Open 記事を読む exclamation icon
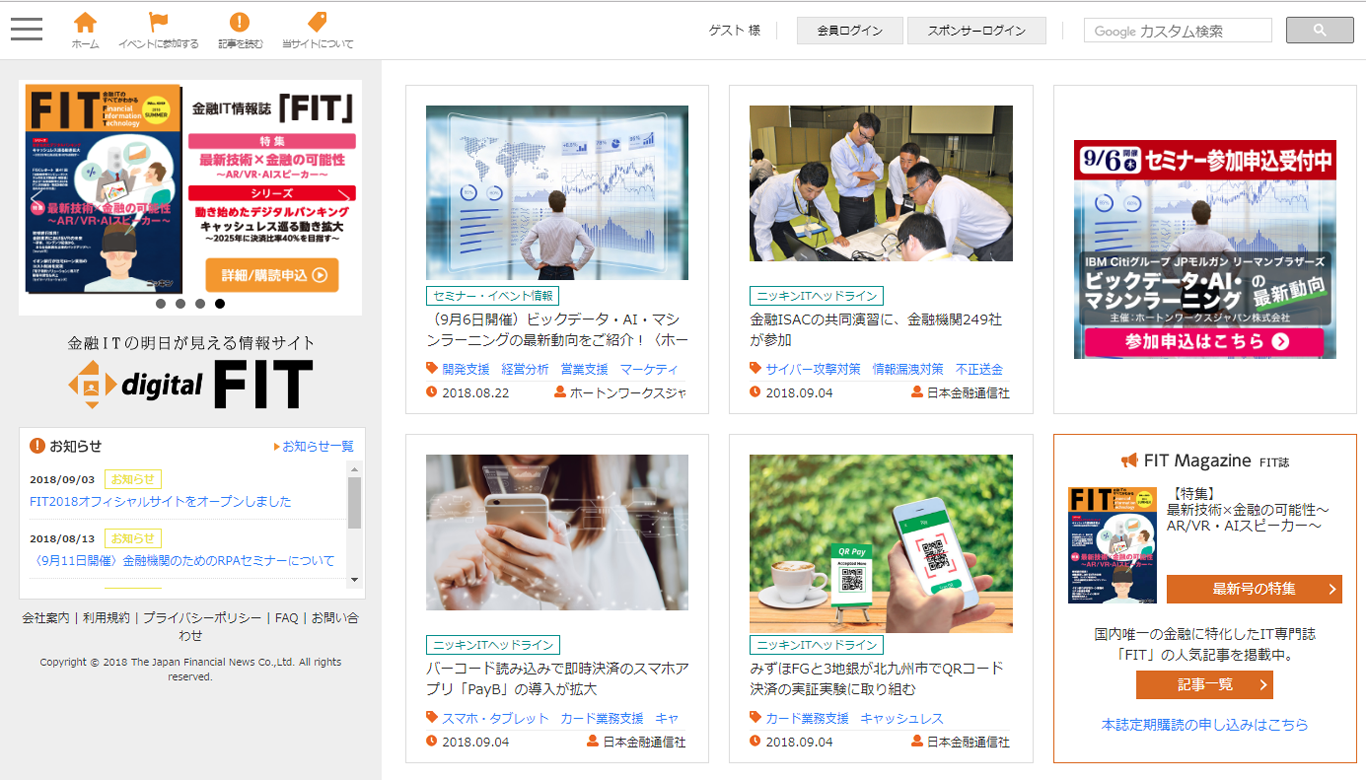Image resolution: width=1366 pixels, height=780 pixels. (x=240, y=30)
